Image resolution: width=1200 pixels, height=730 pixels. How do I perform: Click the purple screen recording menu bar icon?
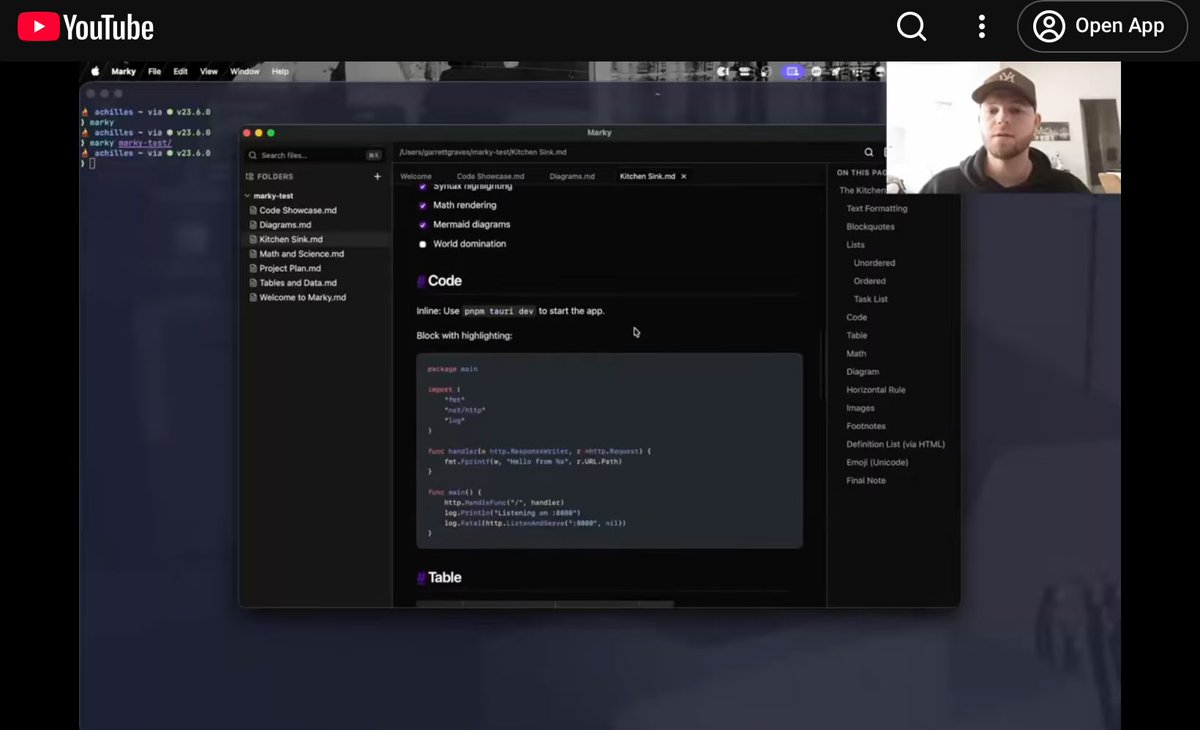[792, 71]
